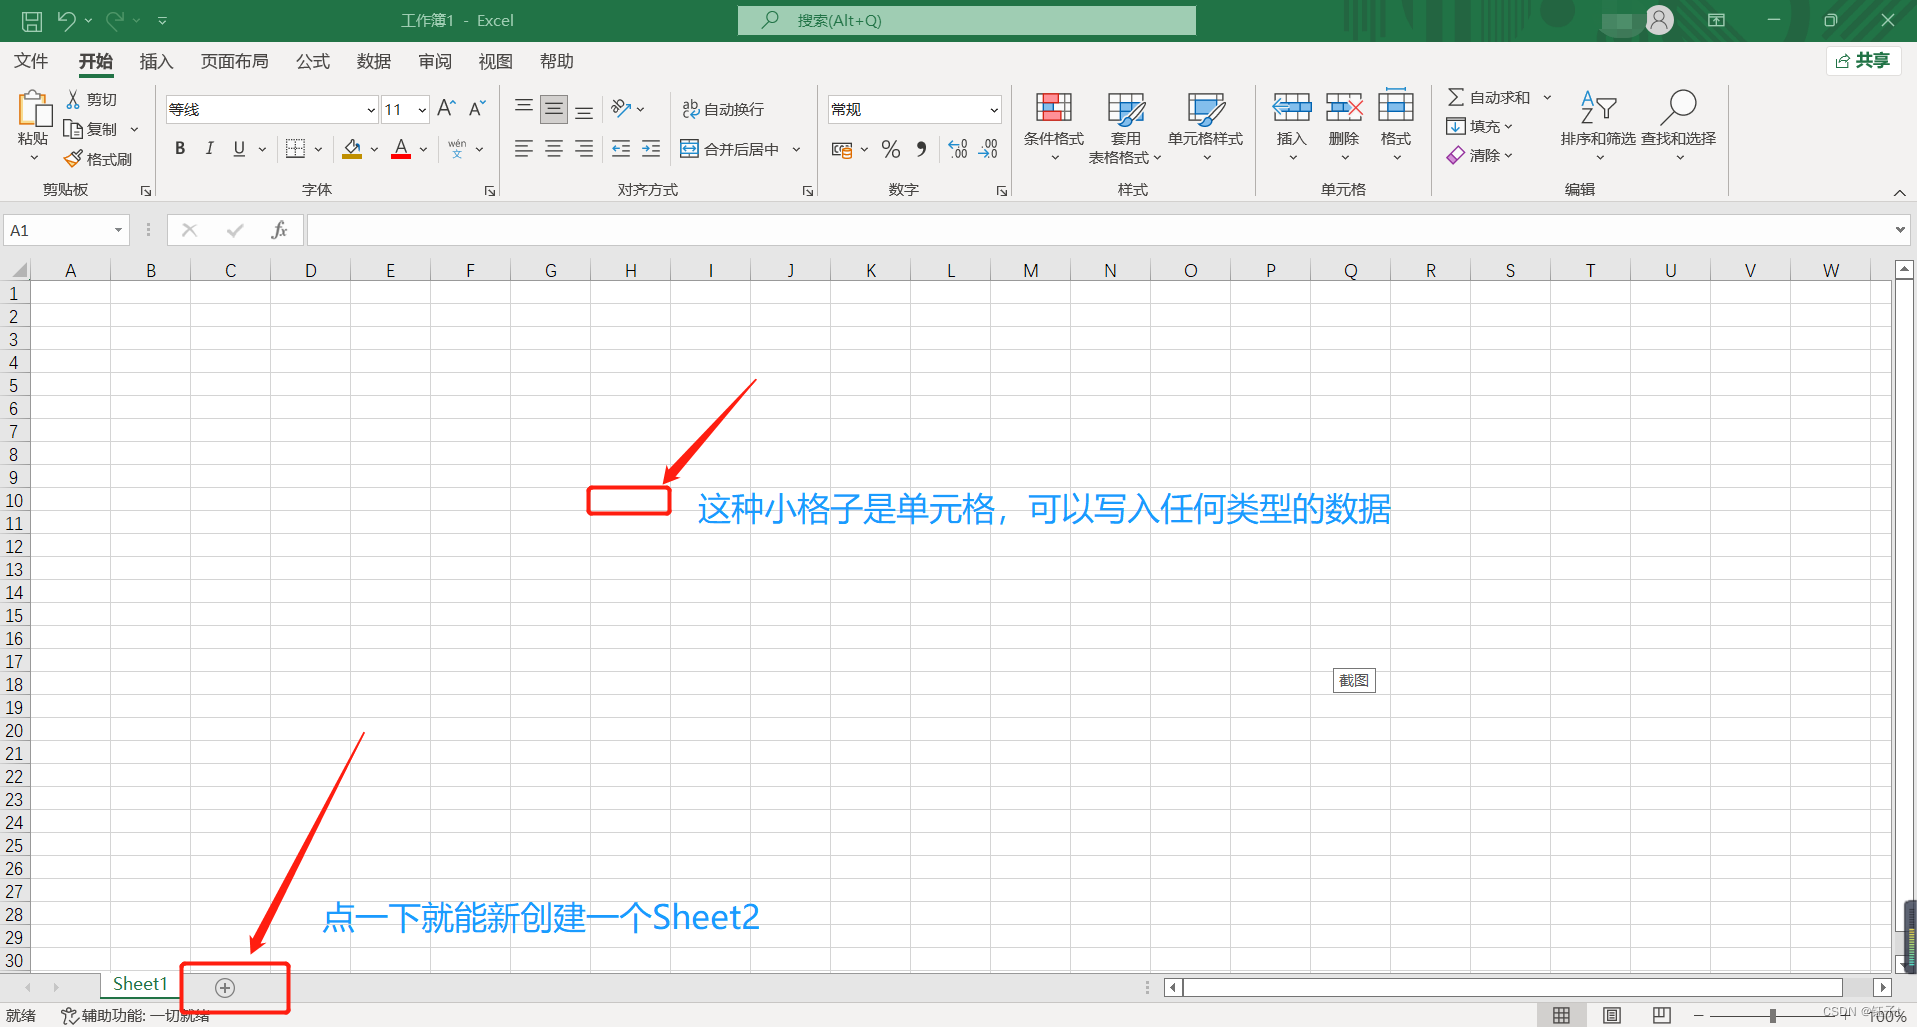Toggle middle vertical alignment
Viewport: 1917px width, 1027px height.
pyautogui.click(x=553, y=108)
